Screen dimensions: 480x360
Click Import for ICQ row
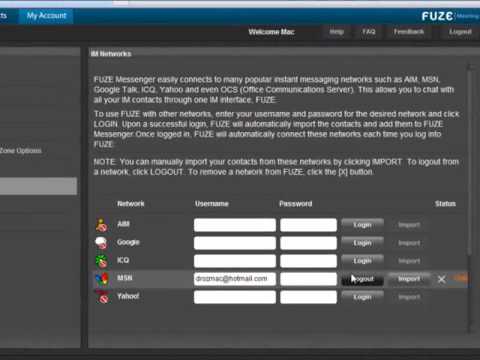(409, 261)
